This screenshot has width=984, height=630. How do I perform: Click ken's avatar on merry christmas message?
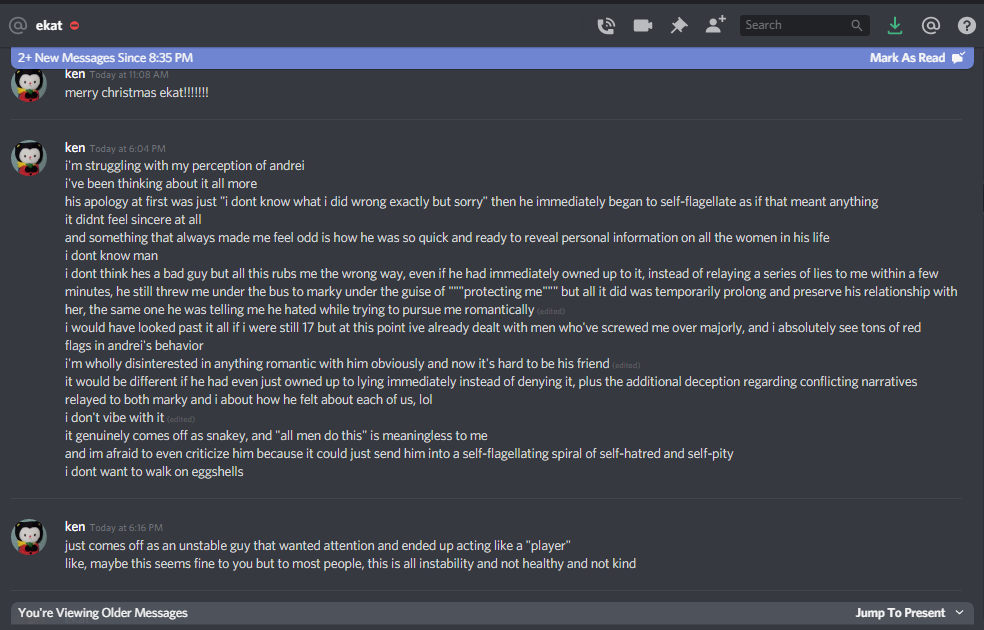point(29,85)
